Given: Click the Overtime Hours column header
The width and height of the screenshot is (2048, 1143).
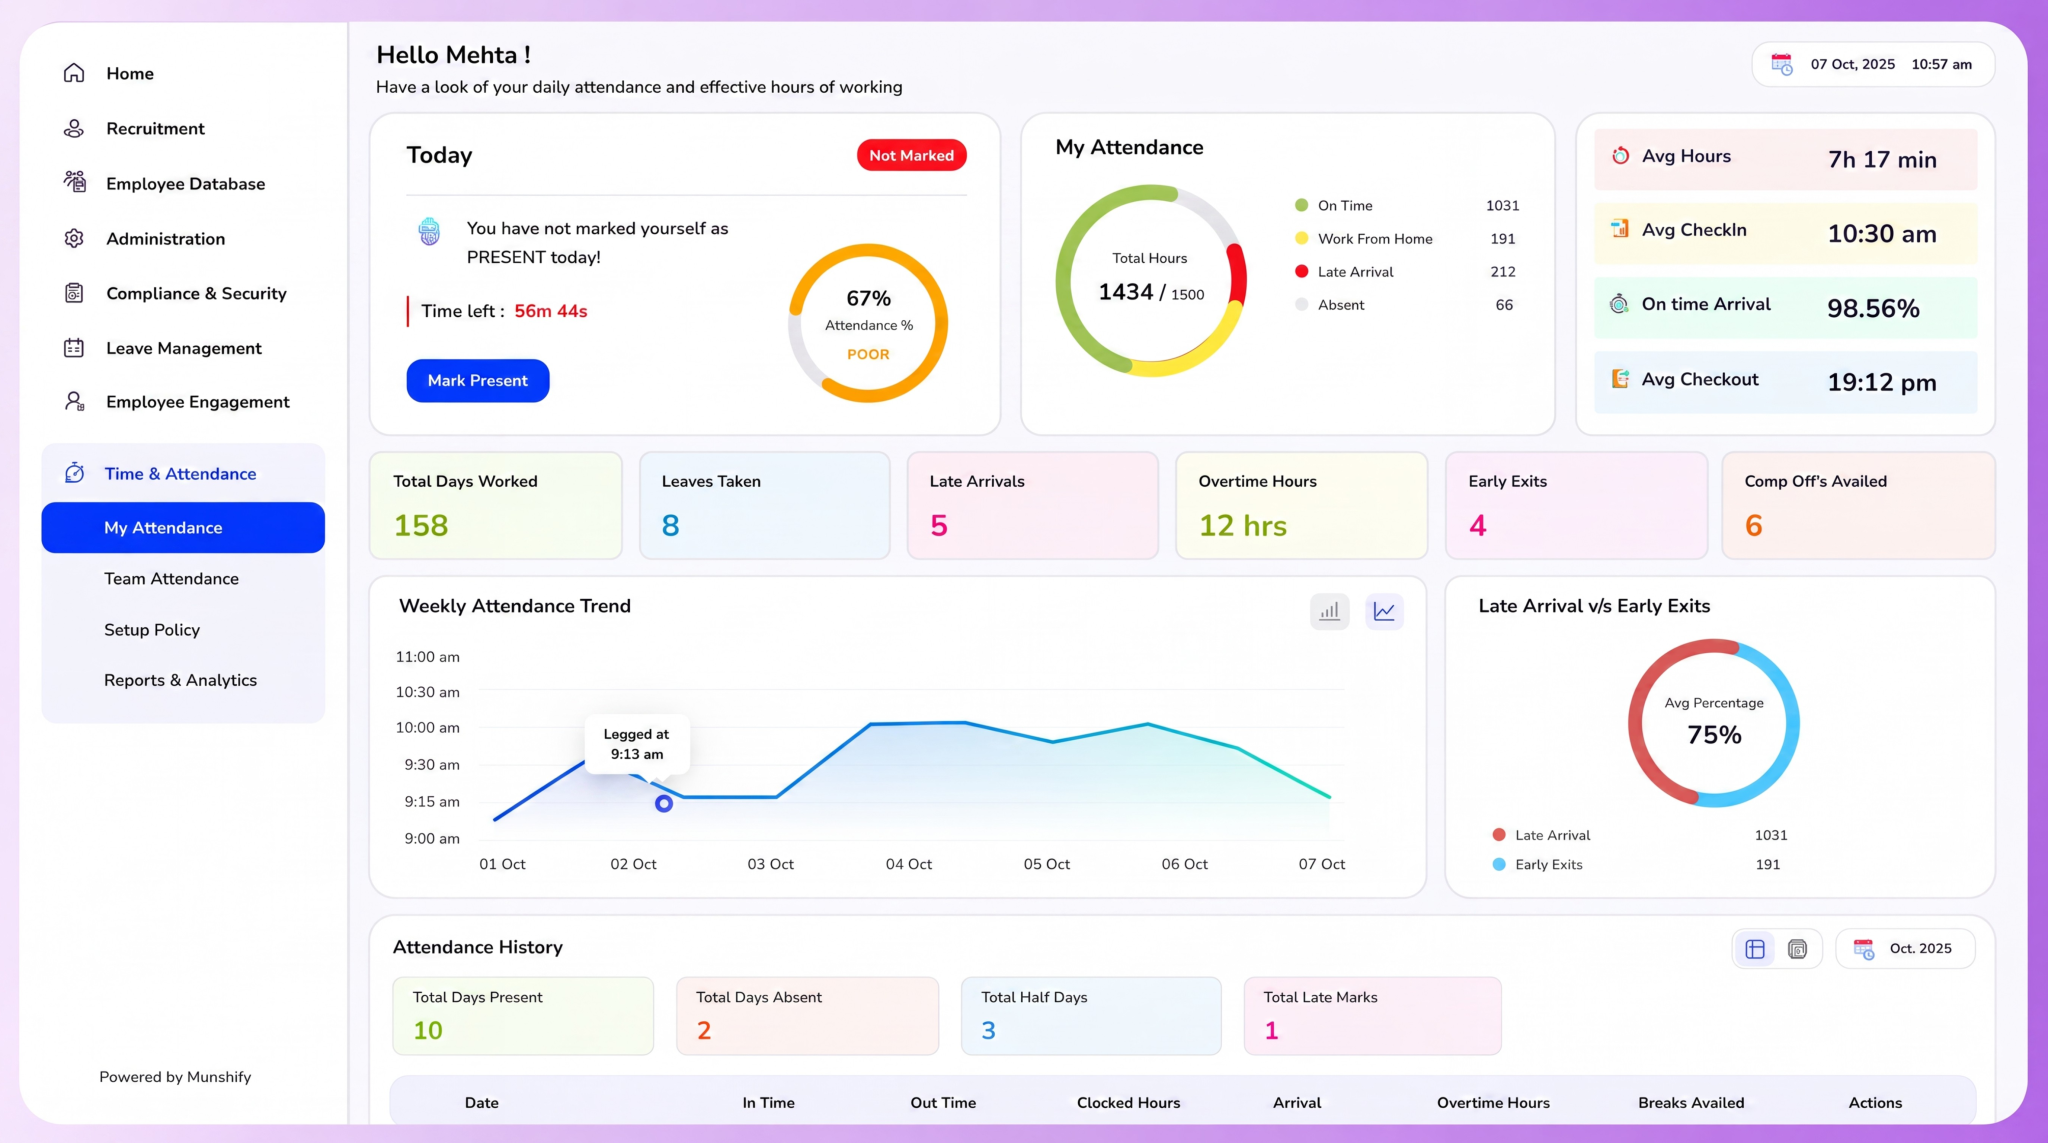Looking at the screenshot, I should [x=1493, y=1102].
